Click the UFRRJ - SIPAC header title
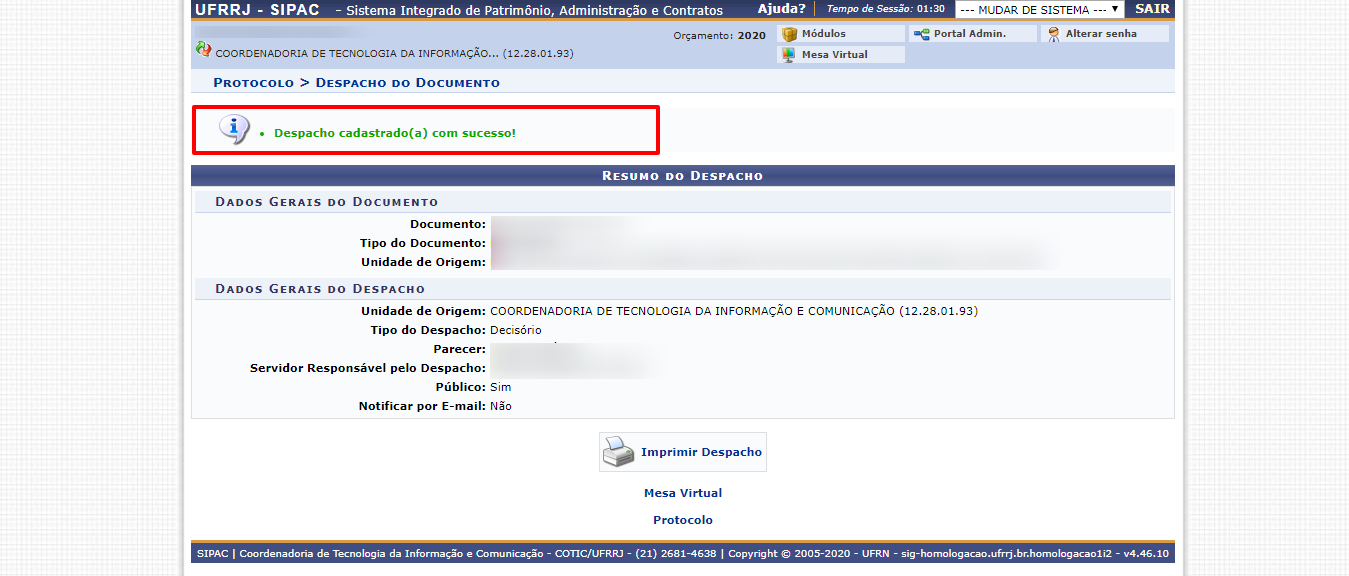The width and height of the screenshot is (1349, 576). [x=257, y=10]
